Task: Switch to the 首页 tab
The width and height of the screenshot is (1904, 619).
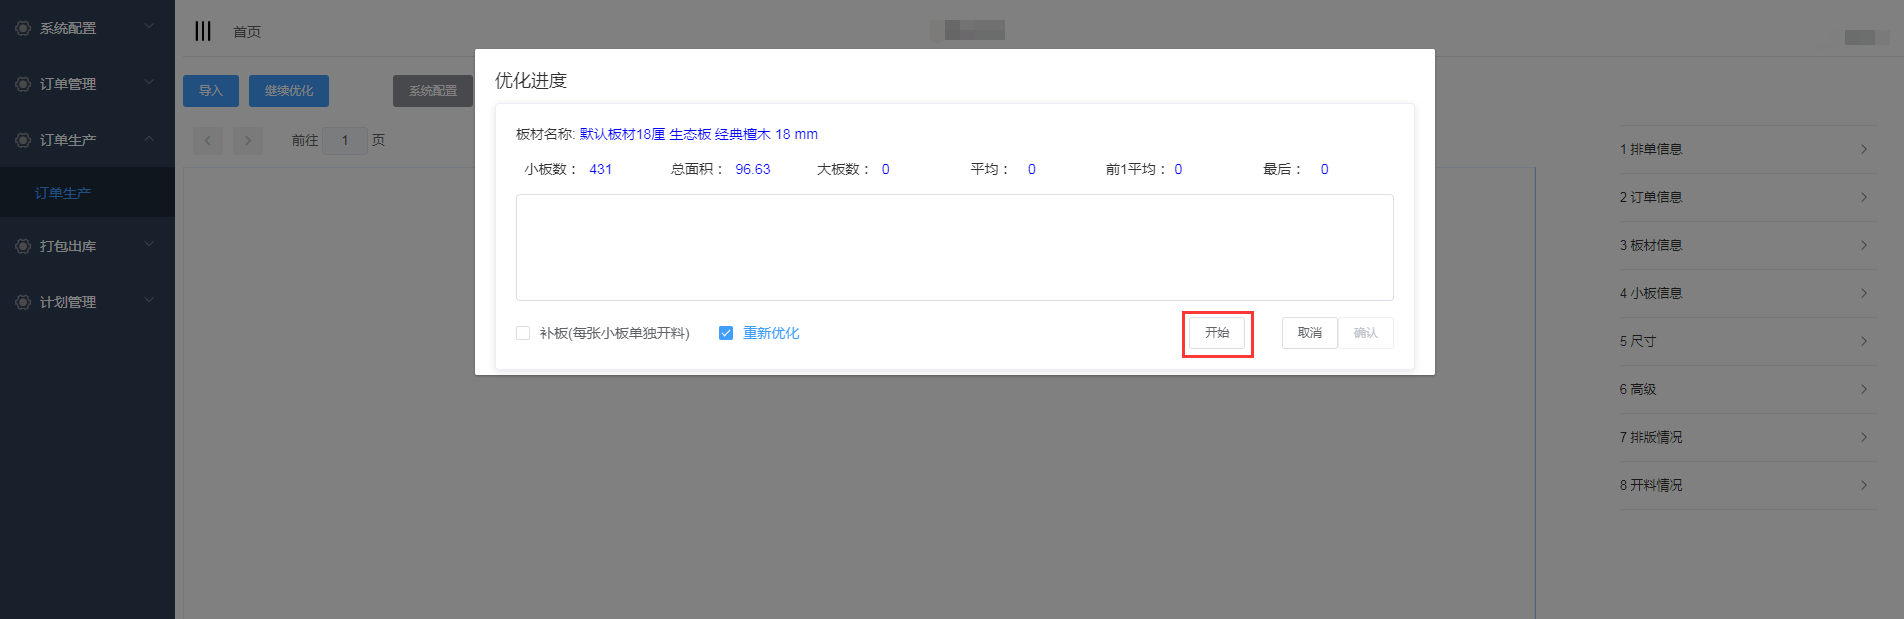Action: pos(247,32)
